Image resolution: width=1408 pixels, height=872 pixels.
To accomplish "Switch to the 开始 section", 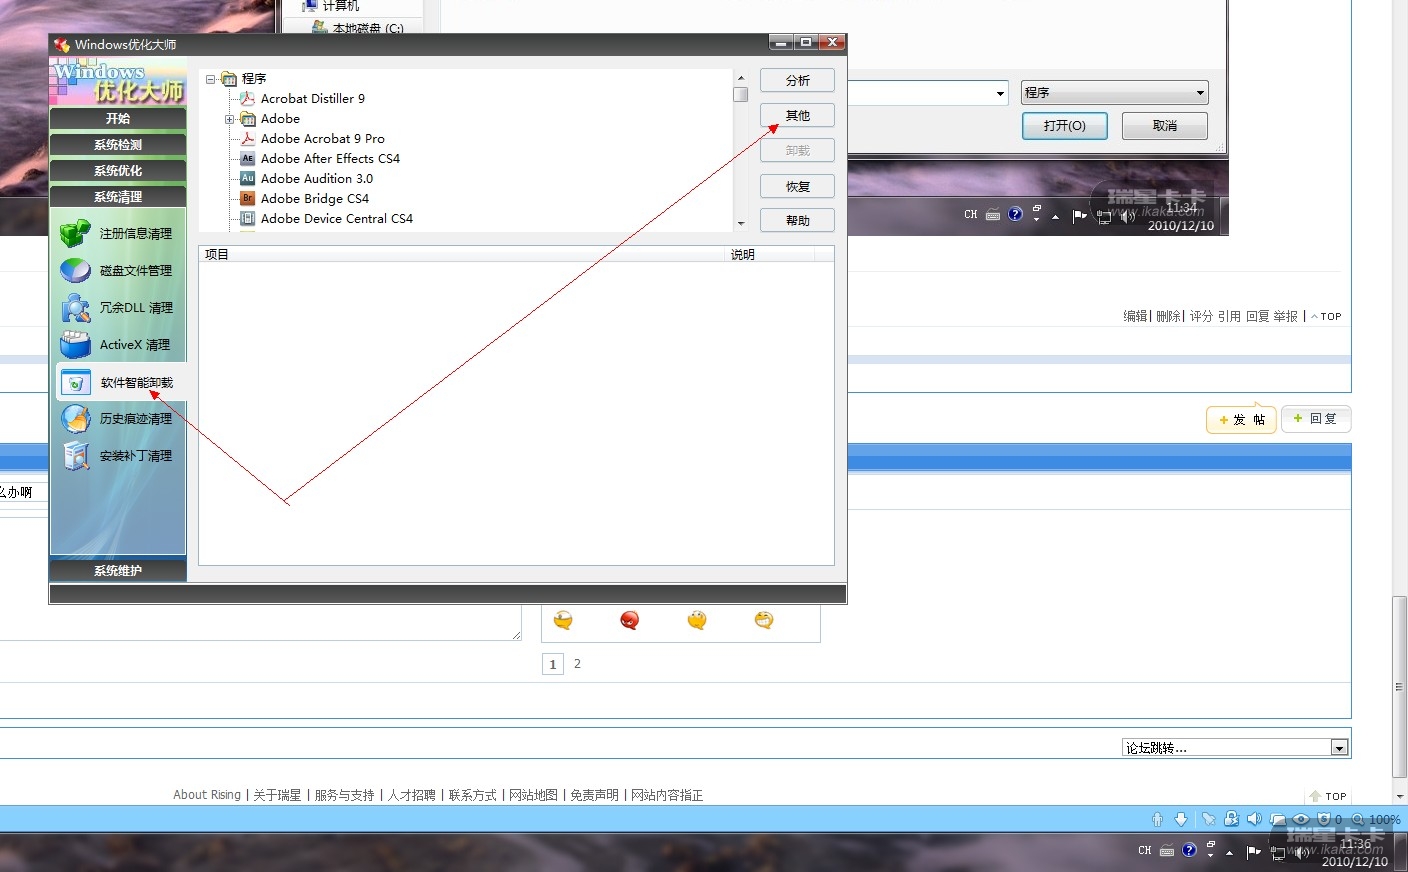I will (x=118, y=119).
